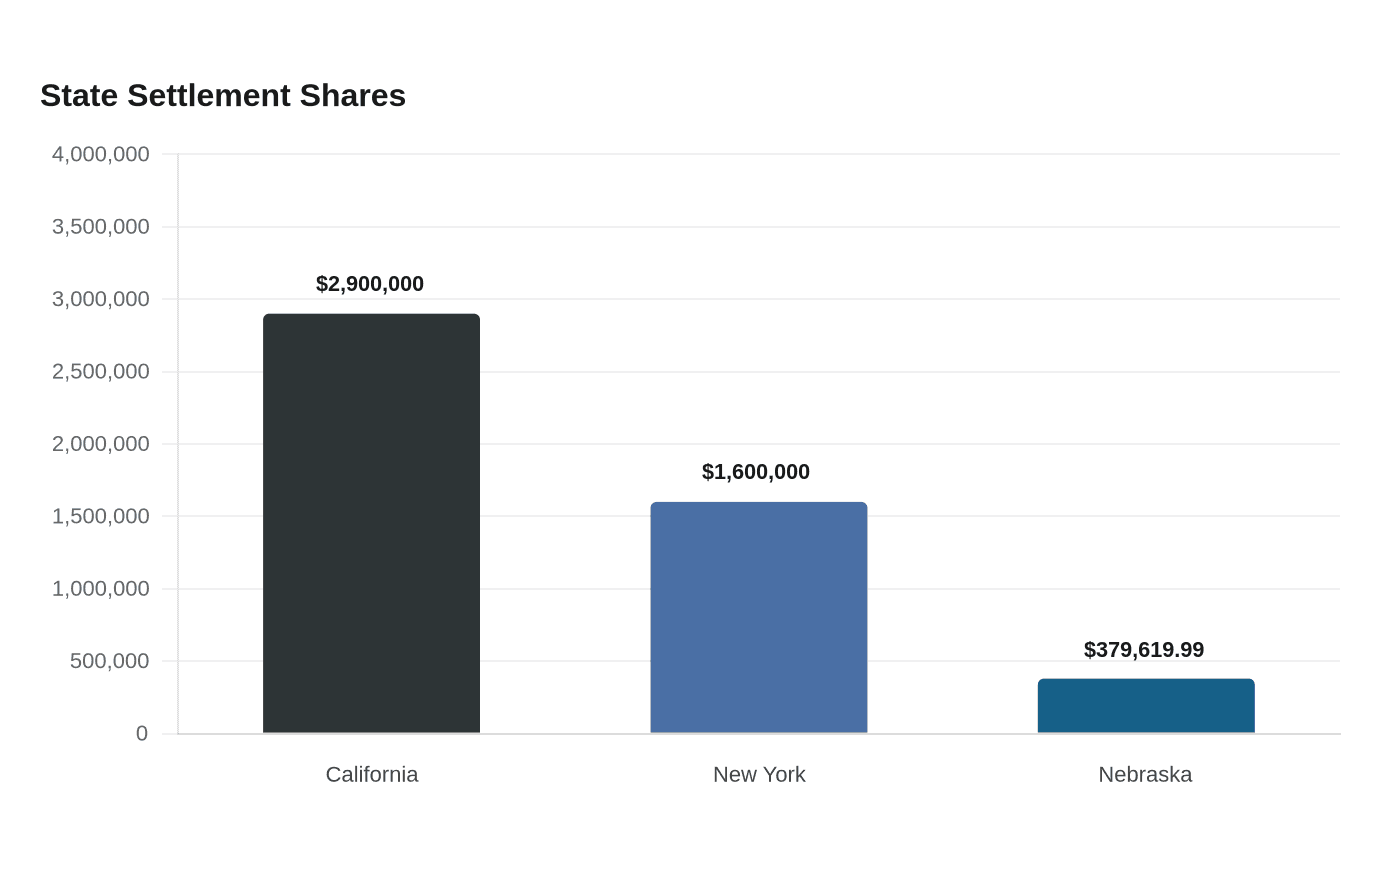Select the $2,900,000 data label
1400x880 pixels.
370,284
